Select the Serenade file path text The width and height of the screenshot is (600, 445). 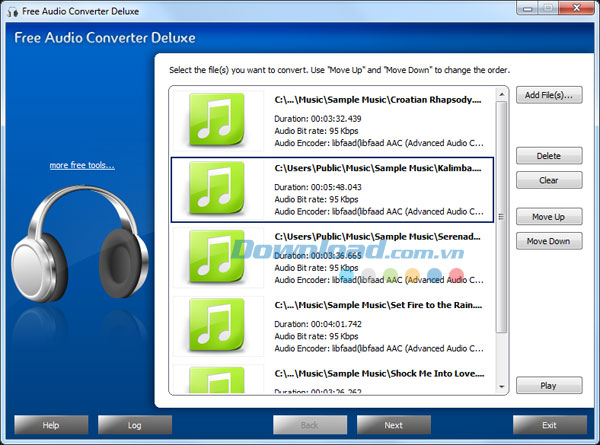[x=377, y=237]
